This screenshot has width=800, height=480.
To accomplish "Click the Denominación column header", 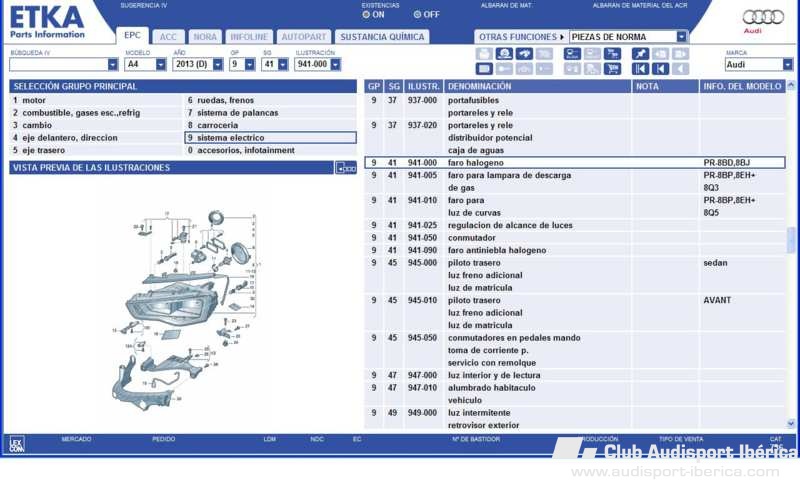I will 538,86.
